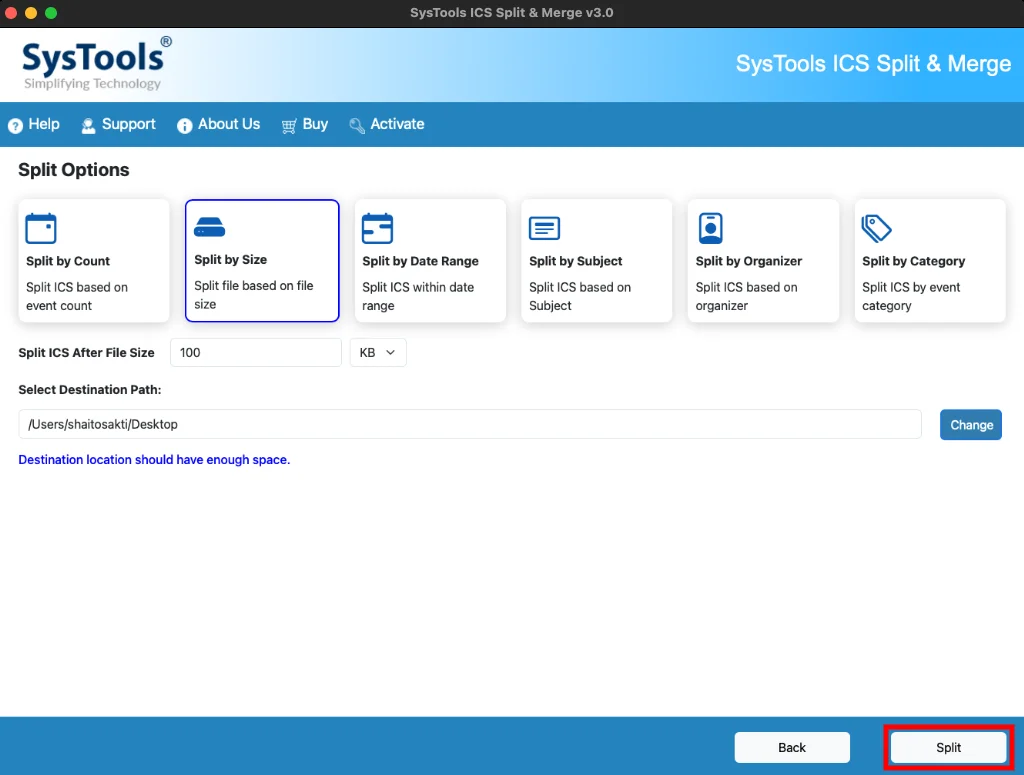Click the SysTools logo in the header
Screen dimensions: 1024x775
(97, 63)
